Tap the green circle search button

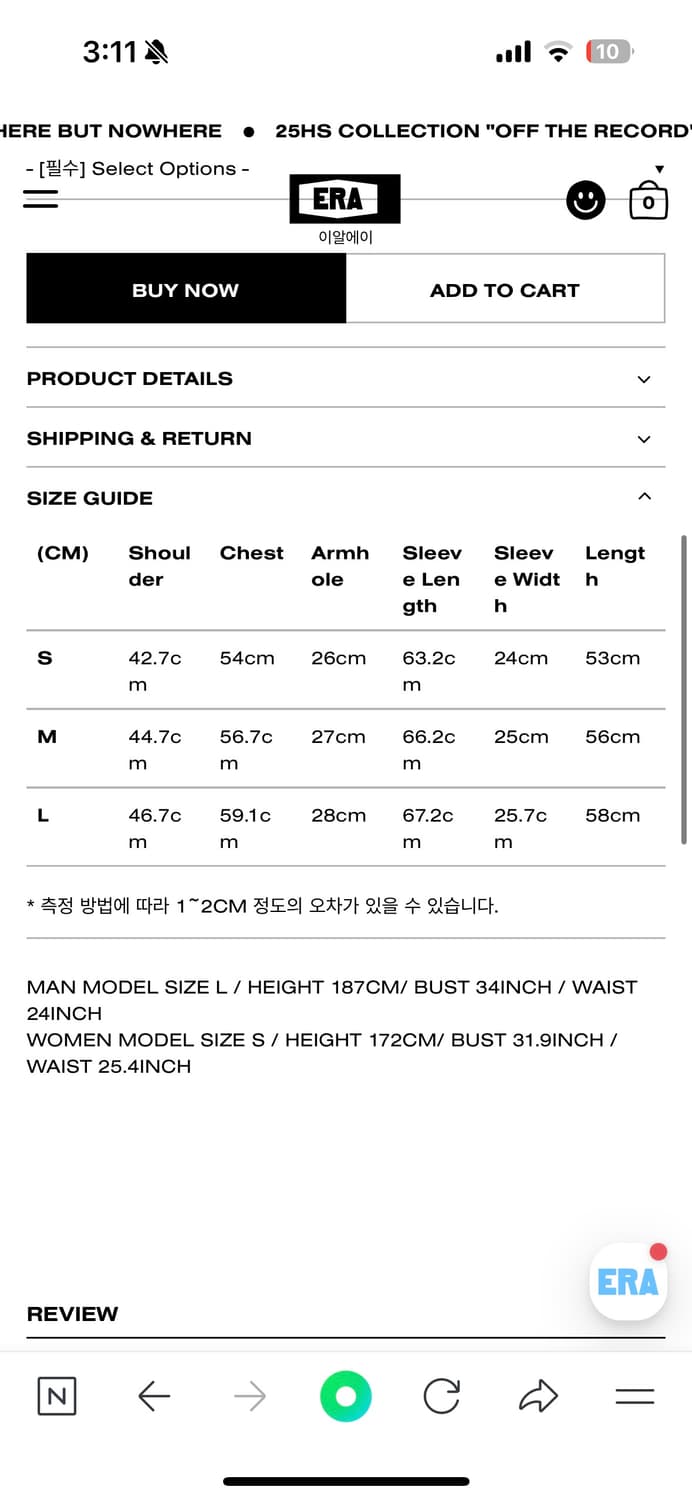coord(346,1396)
